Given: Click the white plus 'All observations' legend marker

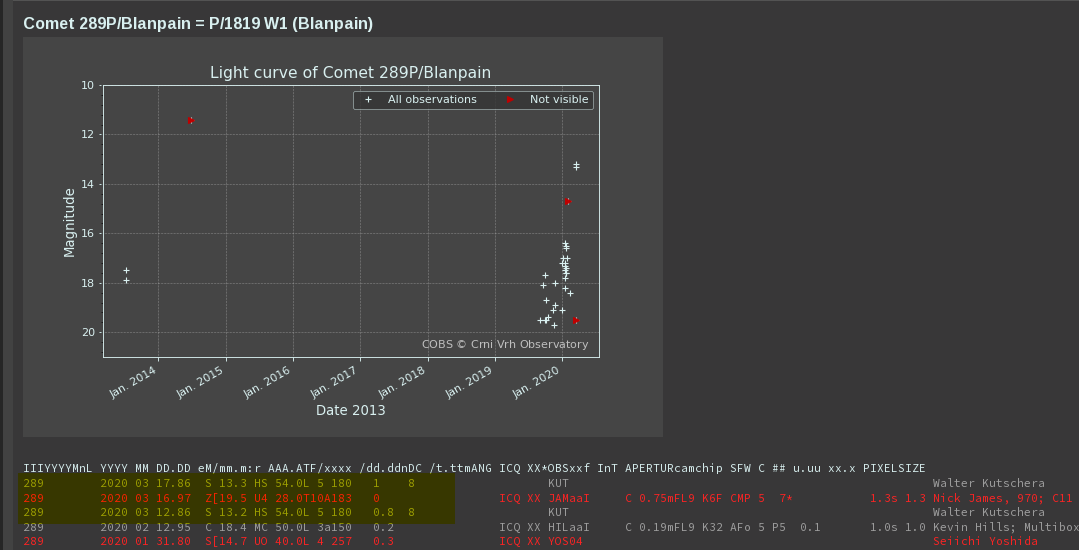Looking at the screenshot, I should (x=369, y=100).
